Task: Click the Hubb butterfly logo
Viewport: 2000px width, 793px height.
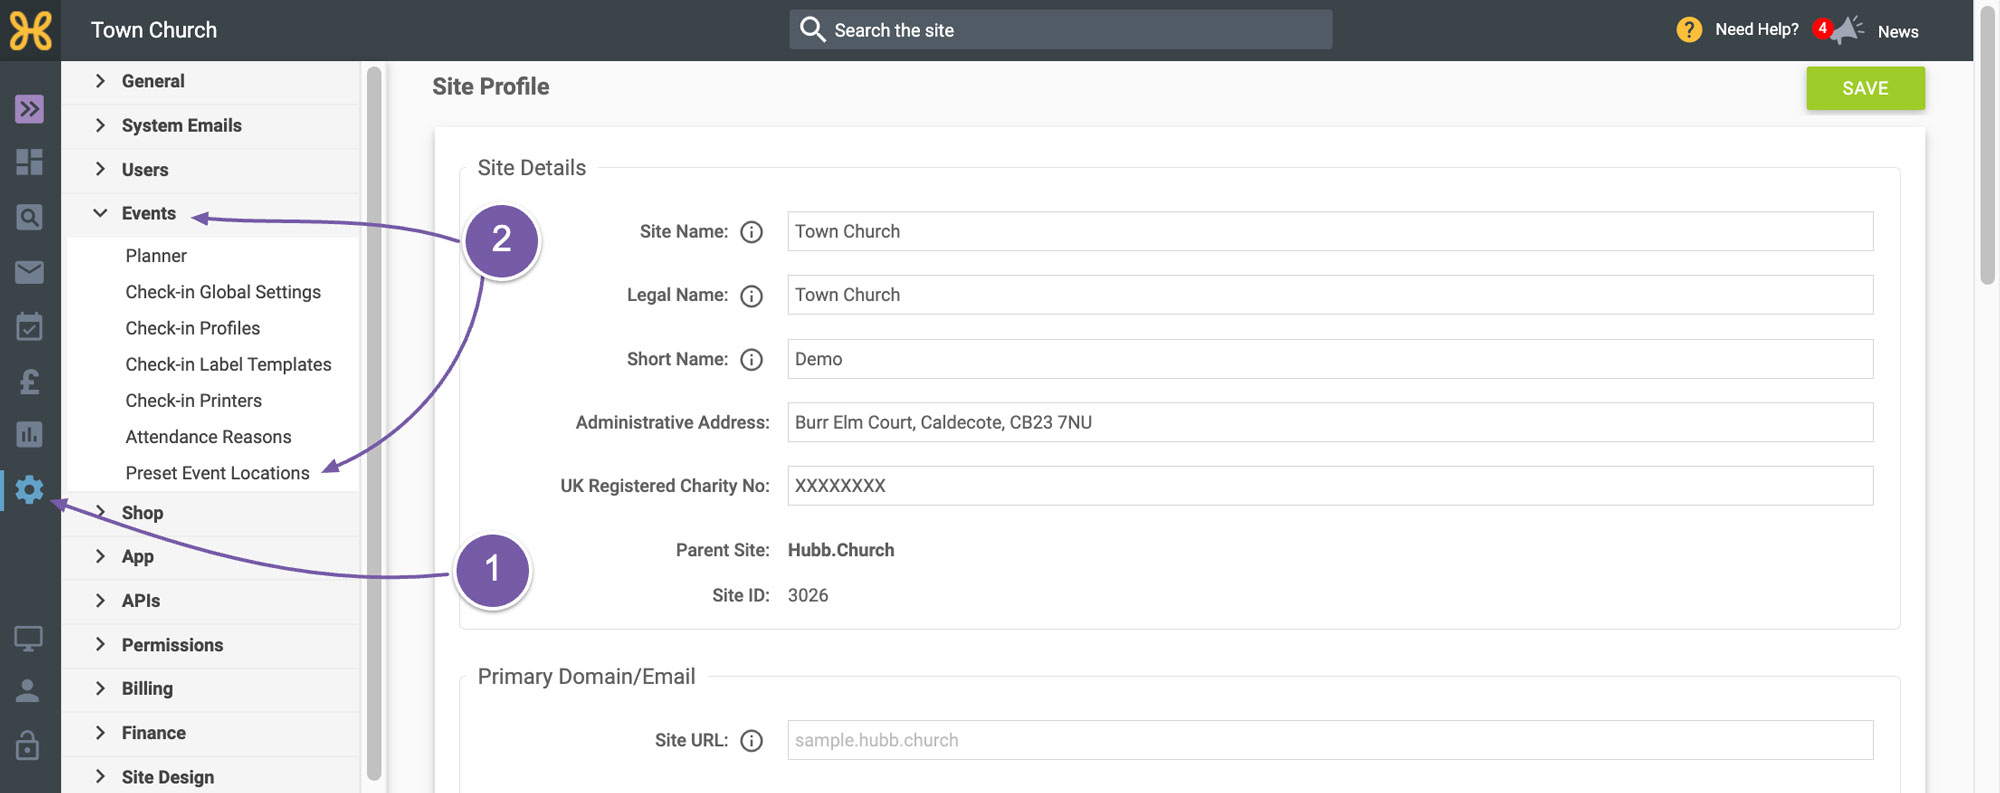Action: point(30,30)
